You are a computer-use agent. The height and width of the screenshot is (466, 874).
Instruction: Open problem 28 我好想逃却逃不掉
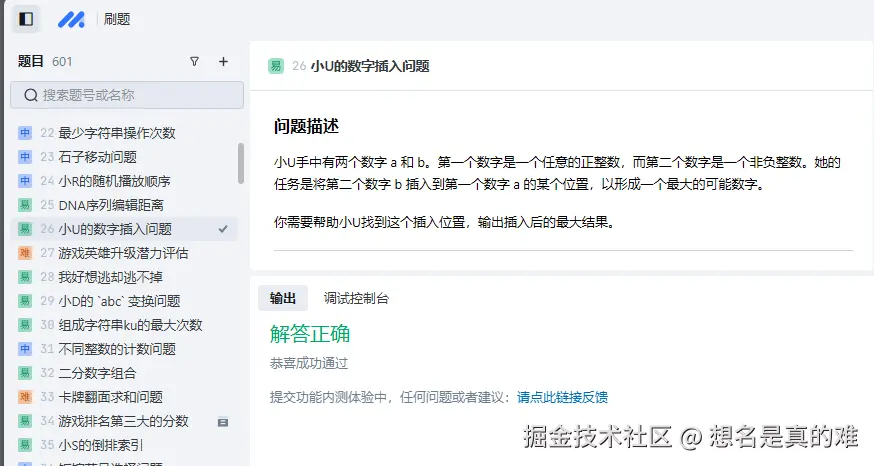point(124,276)
